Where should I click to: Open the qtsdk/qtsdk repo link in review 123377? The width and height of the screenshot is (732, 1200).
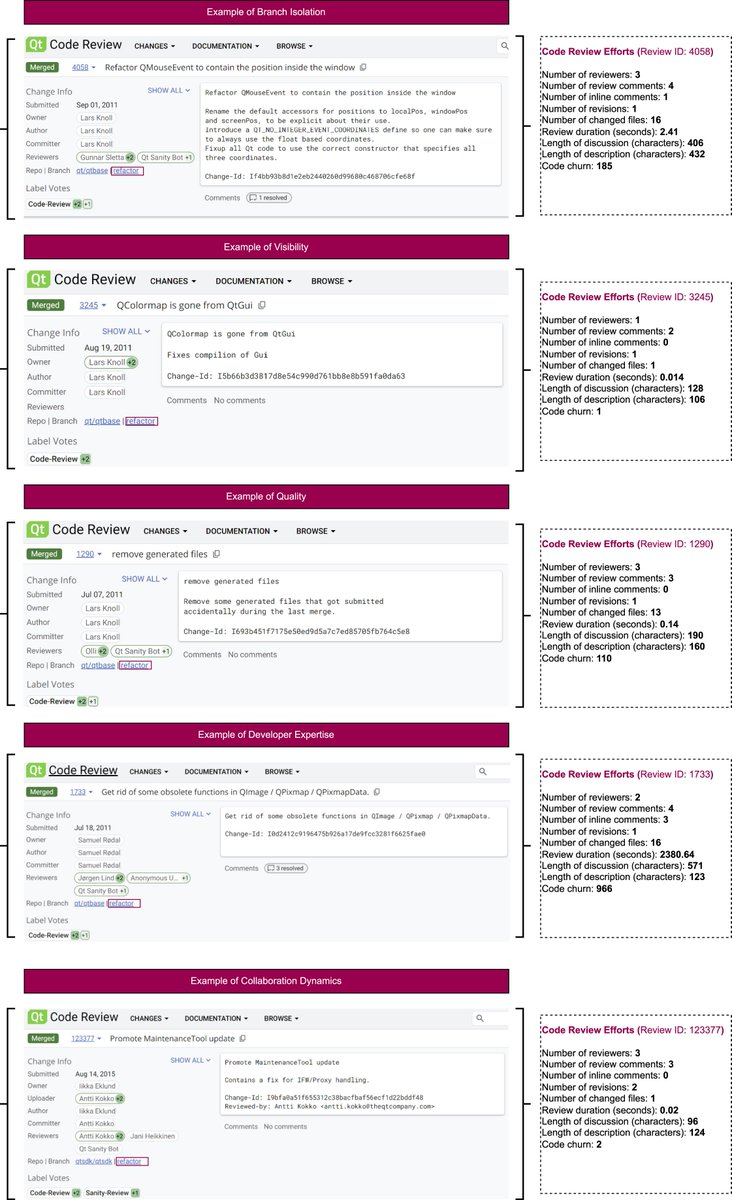(x=94, y=1162)
